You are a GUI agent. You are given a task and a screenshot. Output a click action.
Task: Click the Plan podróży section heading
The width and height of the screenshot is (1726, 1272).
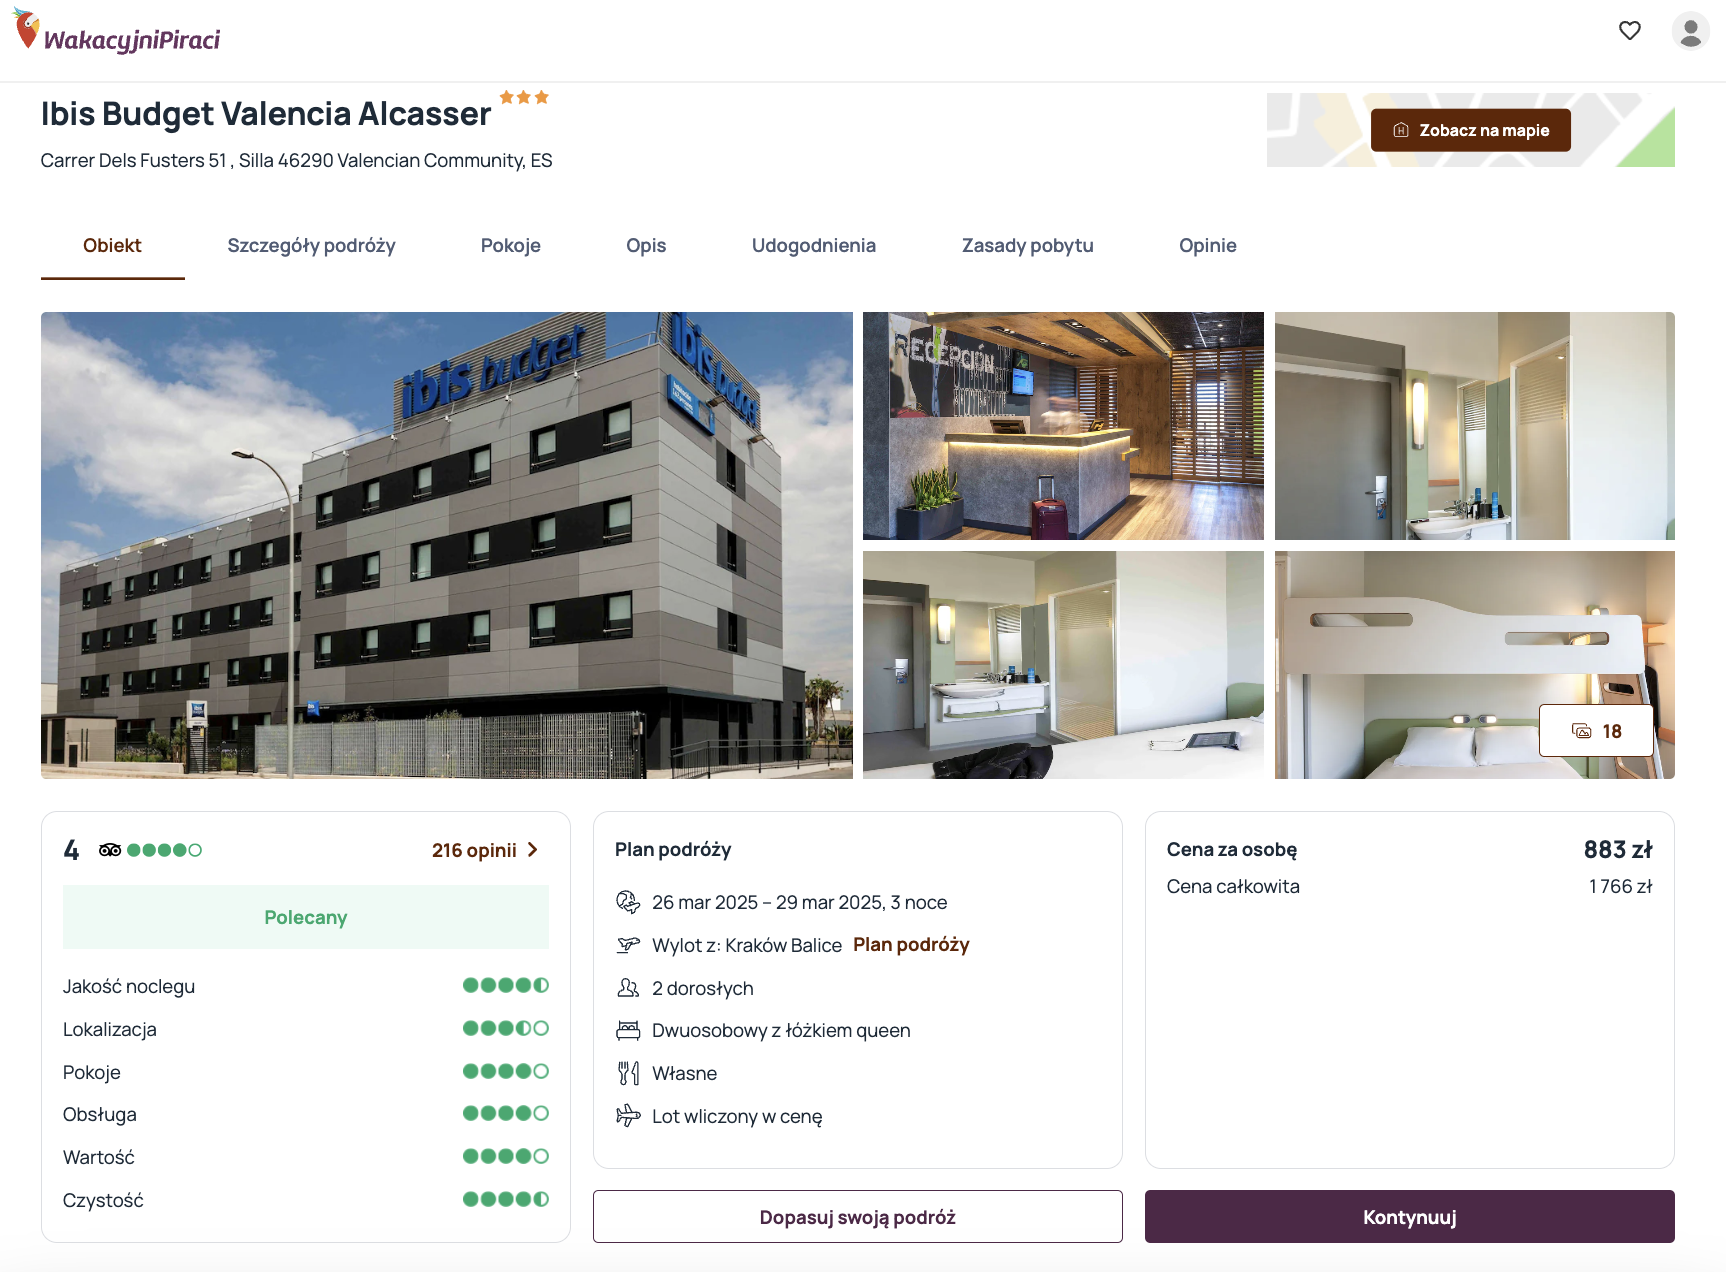[x=673, y=850]
